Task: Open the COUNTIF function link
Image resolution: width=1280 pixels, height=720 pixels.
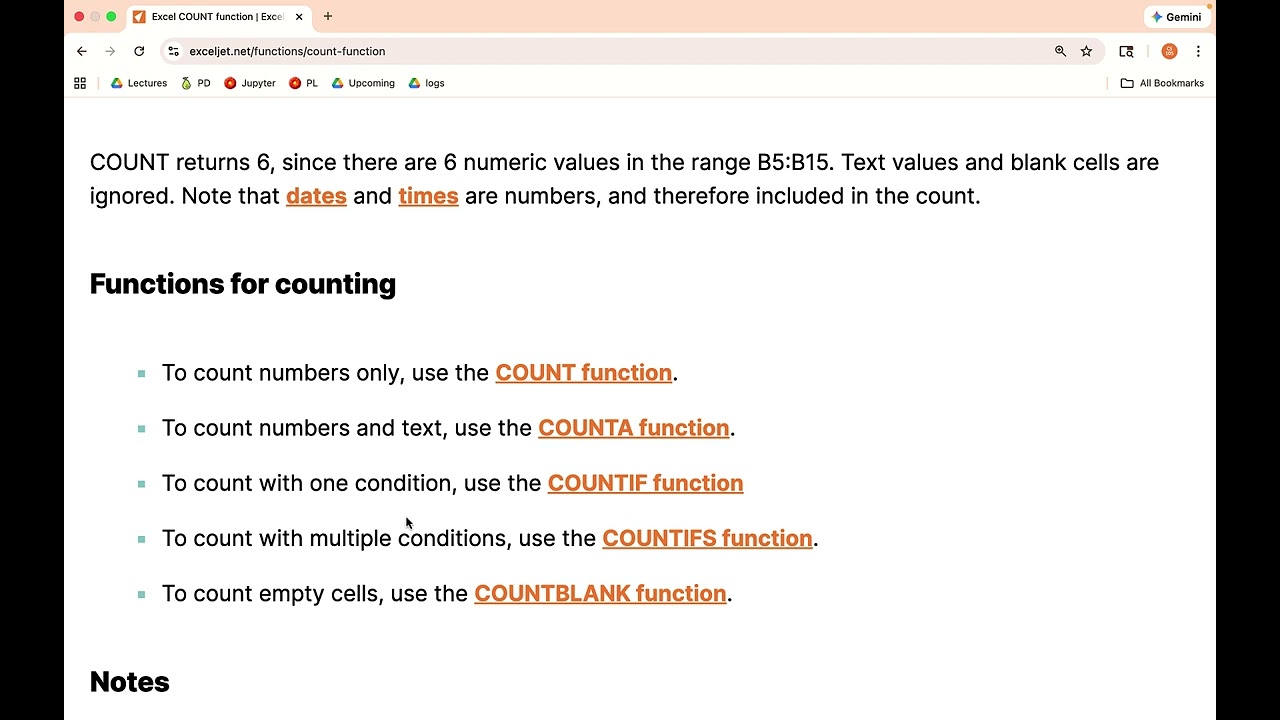Action: click(645, 483)
